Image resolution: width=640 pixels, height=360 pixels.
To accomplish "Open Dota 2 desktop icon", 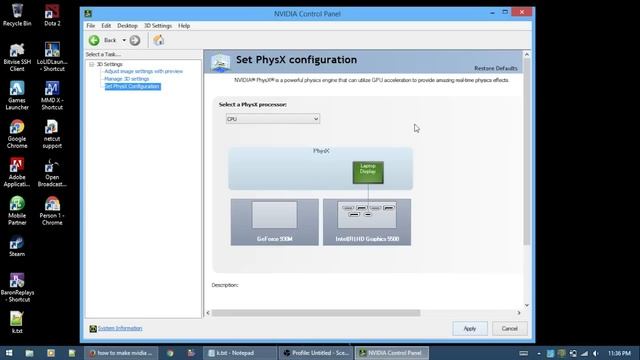I will pyautogui.click(x=52, y=15).
